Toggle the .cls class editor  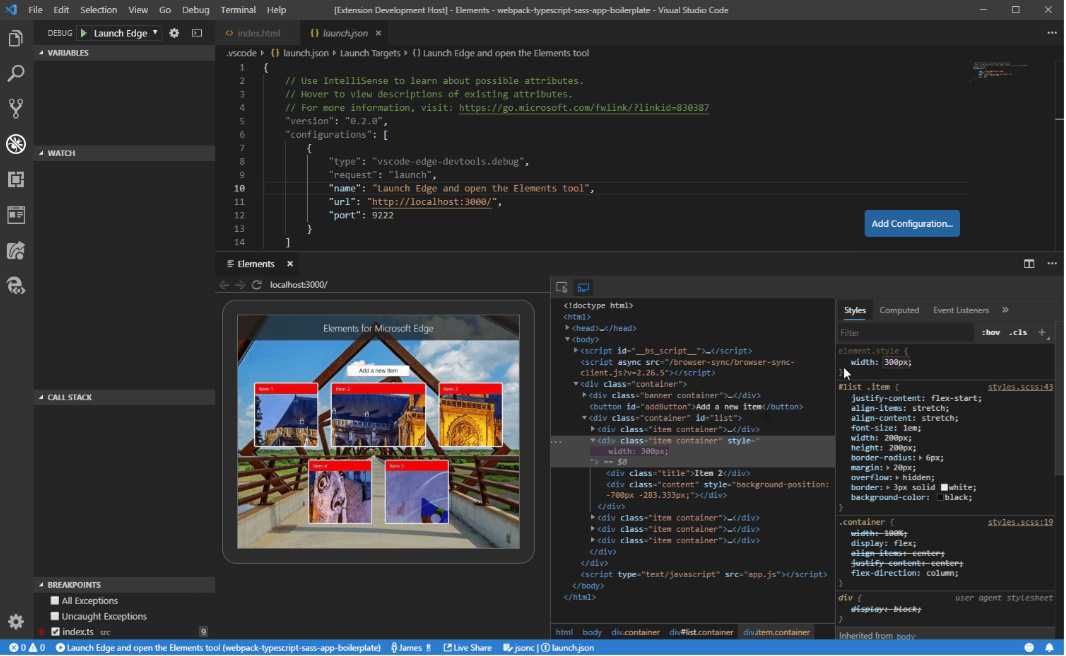pyautogui.click(x=1018, y=332)
